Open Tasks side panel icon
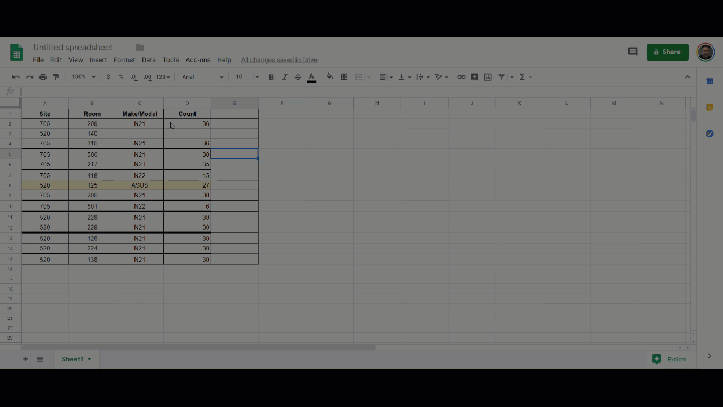The width and height of the screenshot is (723, 407). [710, 134]
